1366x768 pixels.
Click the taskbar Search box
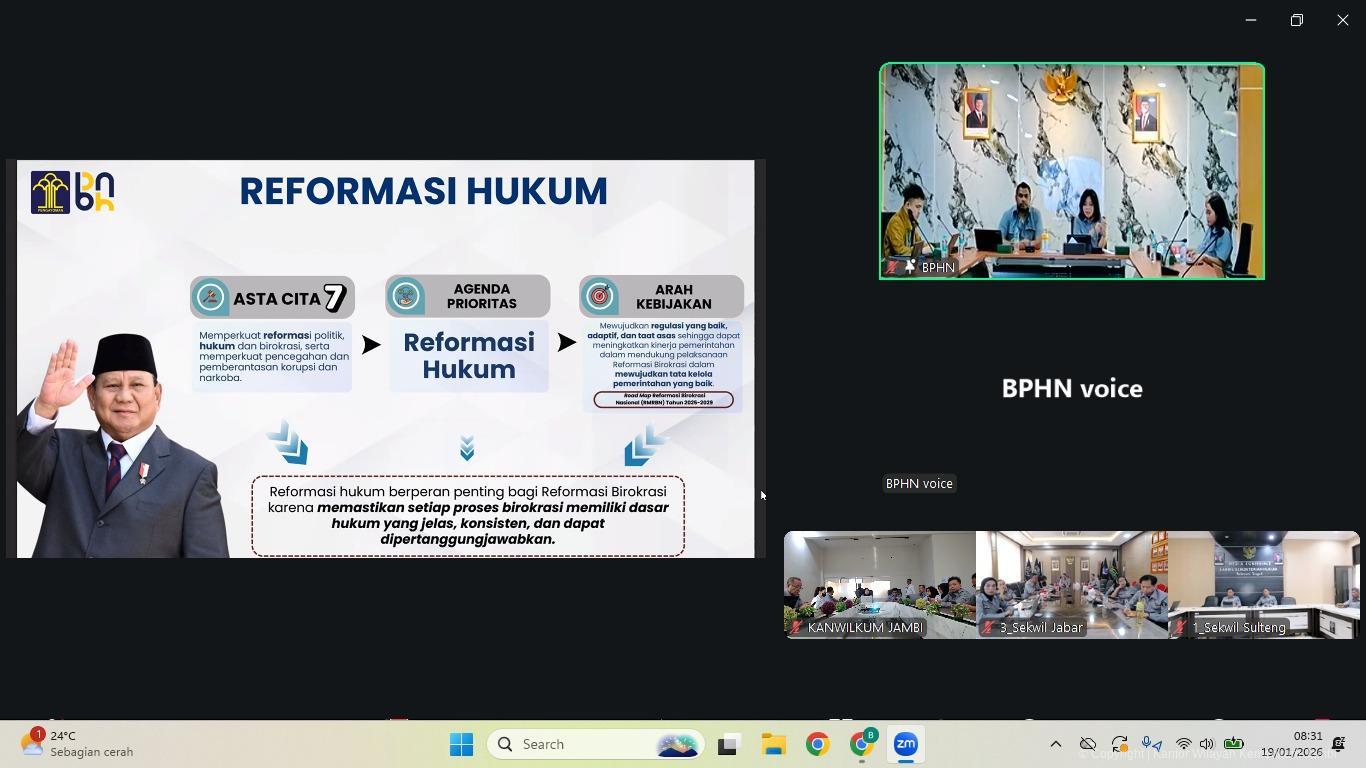(x=596, y=744)
